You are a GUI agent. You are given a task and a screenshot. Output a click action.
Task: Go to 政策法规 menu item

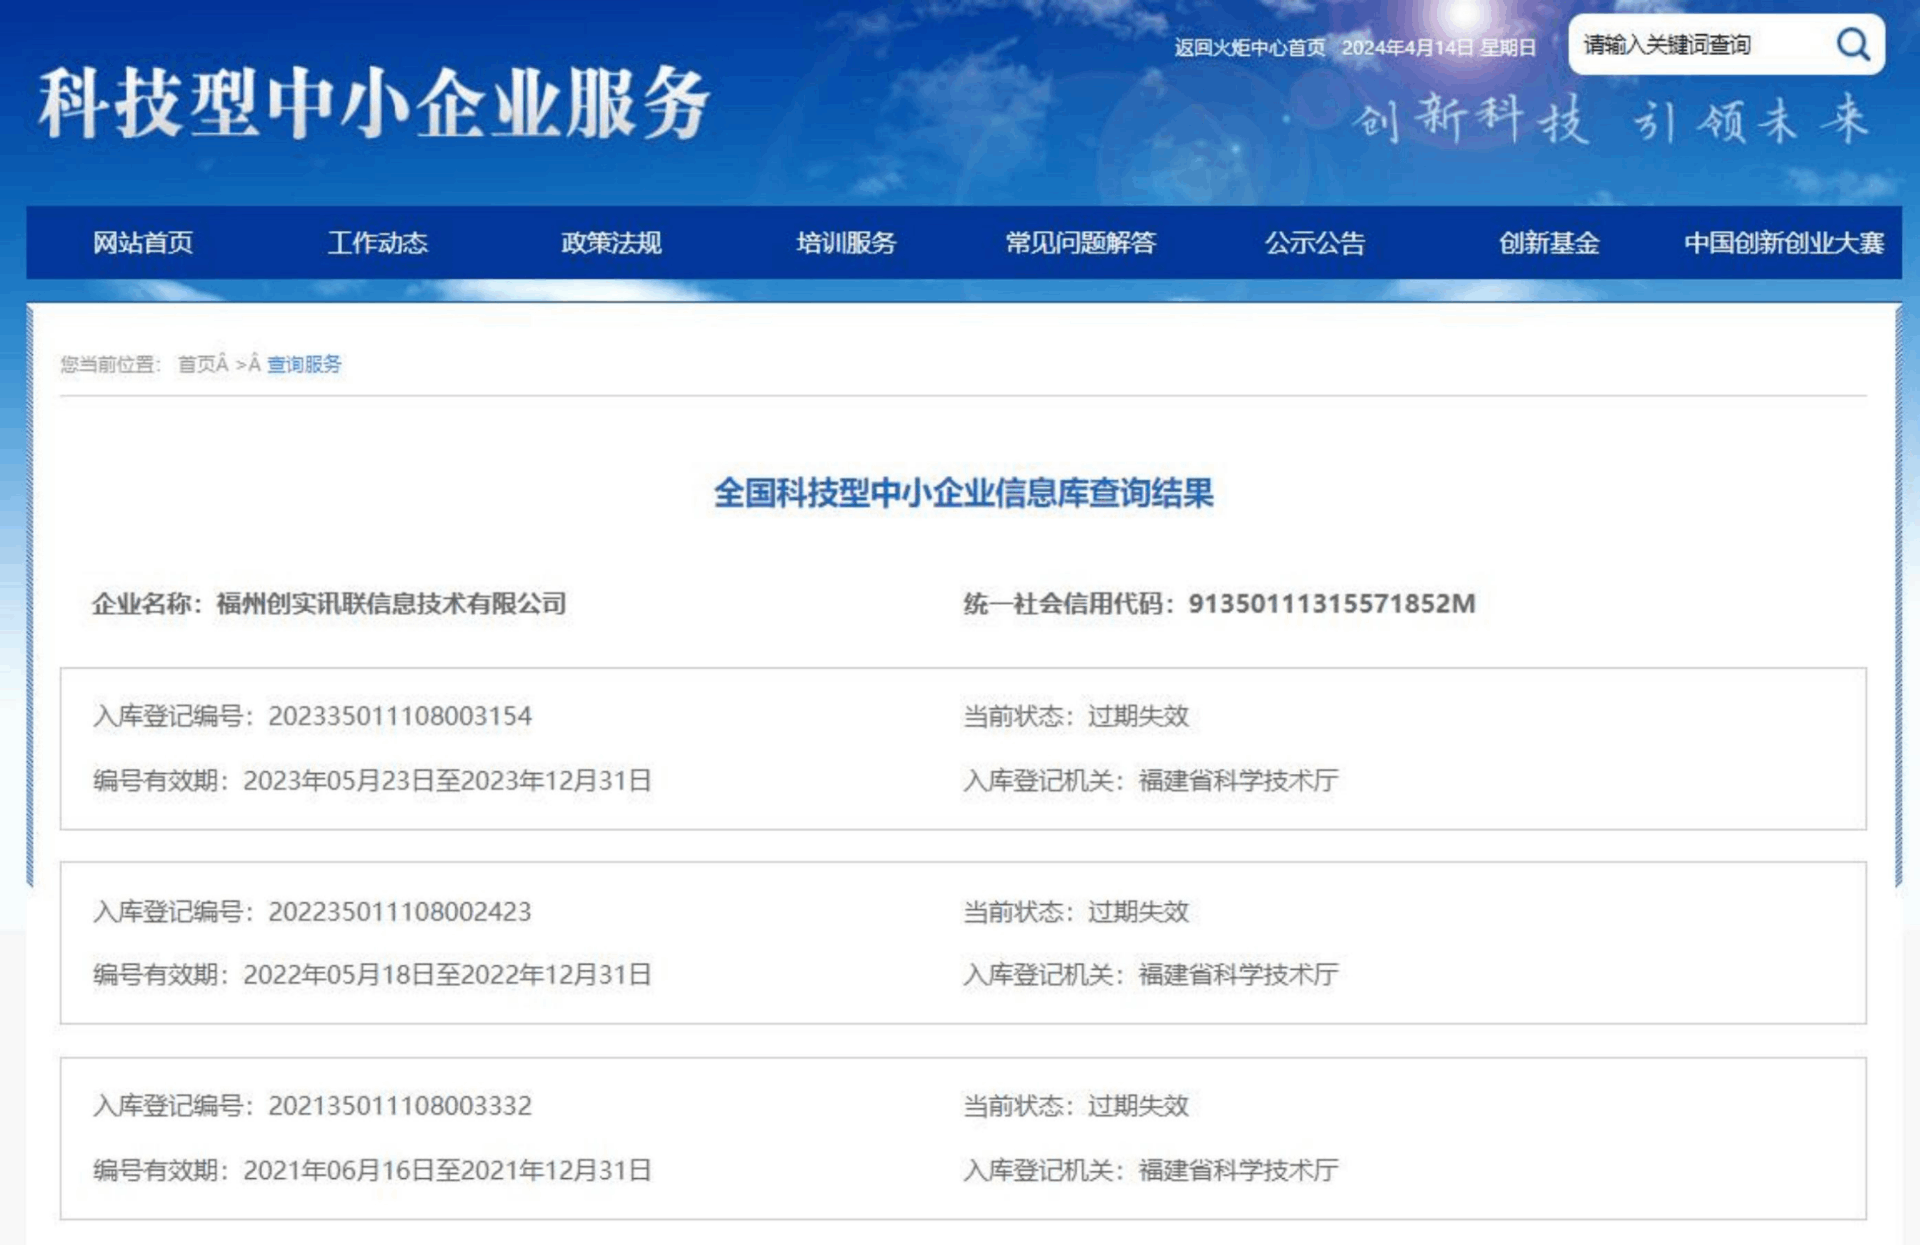click(611, 243)
